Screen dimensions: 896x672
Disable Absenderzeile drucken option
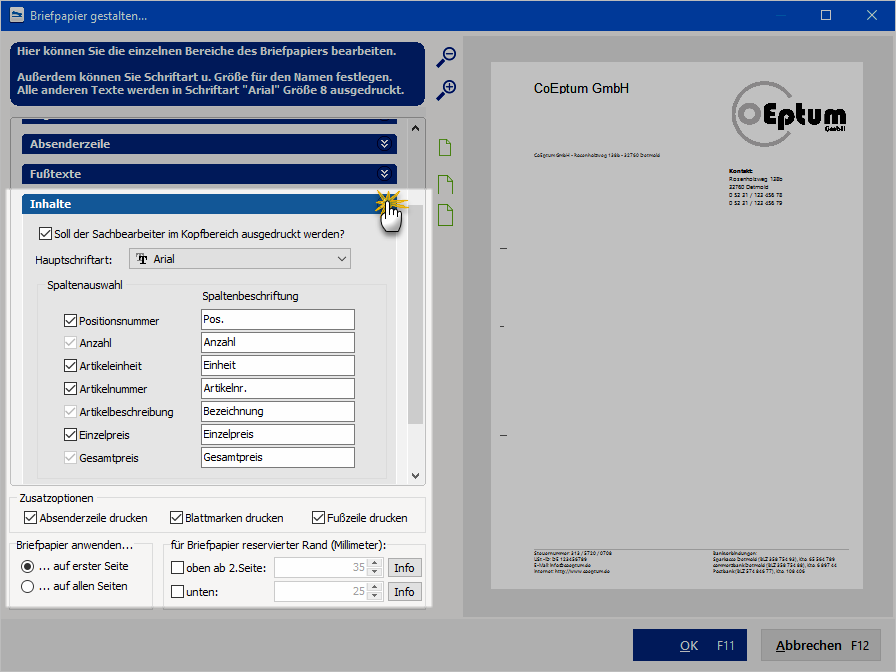pyautogui.click(x=30, y=518)
